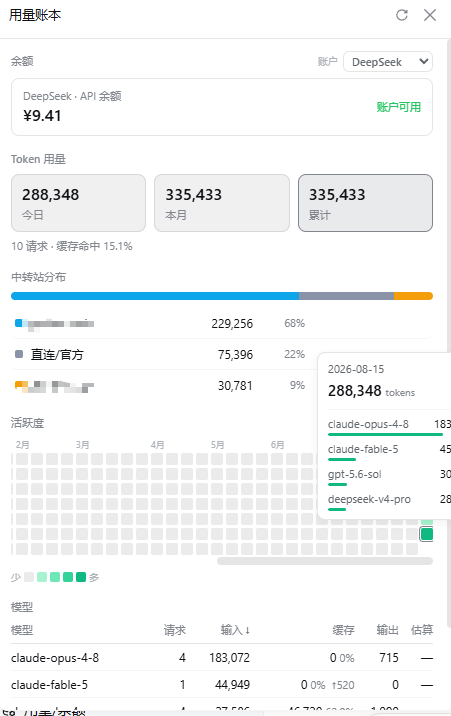This screenshot has height=716, width=451.
Task: Select the 累计 token usage card
Action: coord(365,203)
